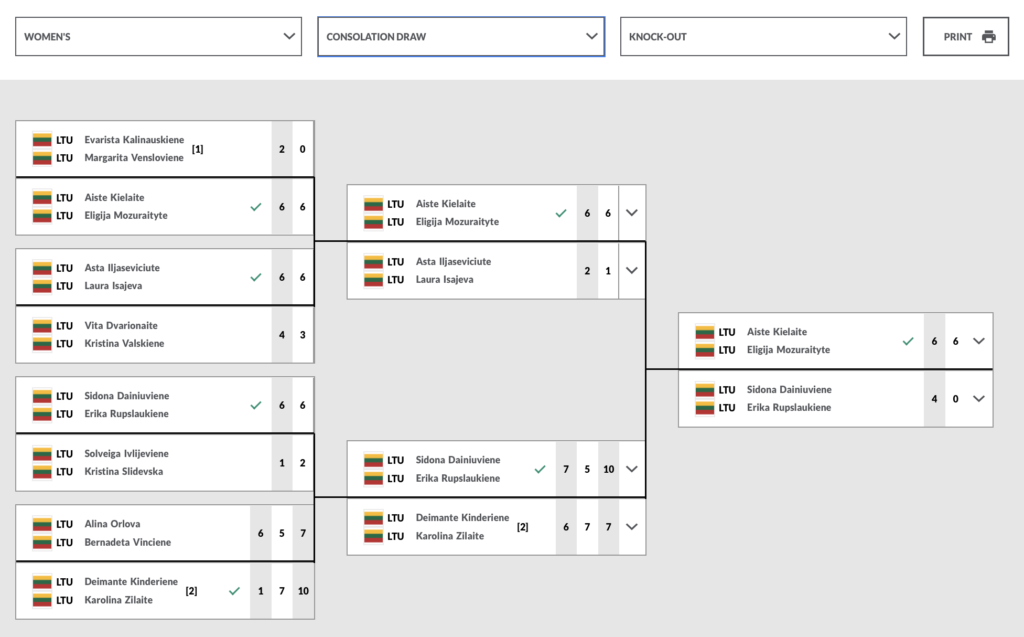Click Lithuania flag next to Evarista Kalinauskiene
The image size is (1024, 637).
[42, 140]
